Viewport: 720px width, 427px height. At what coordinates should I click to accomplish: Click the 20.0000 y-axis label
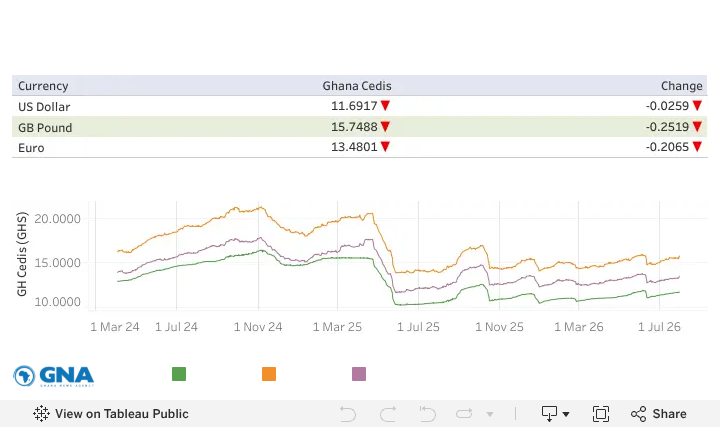[57, 219]
